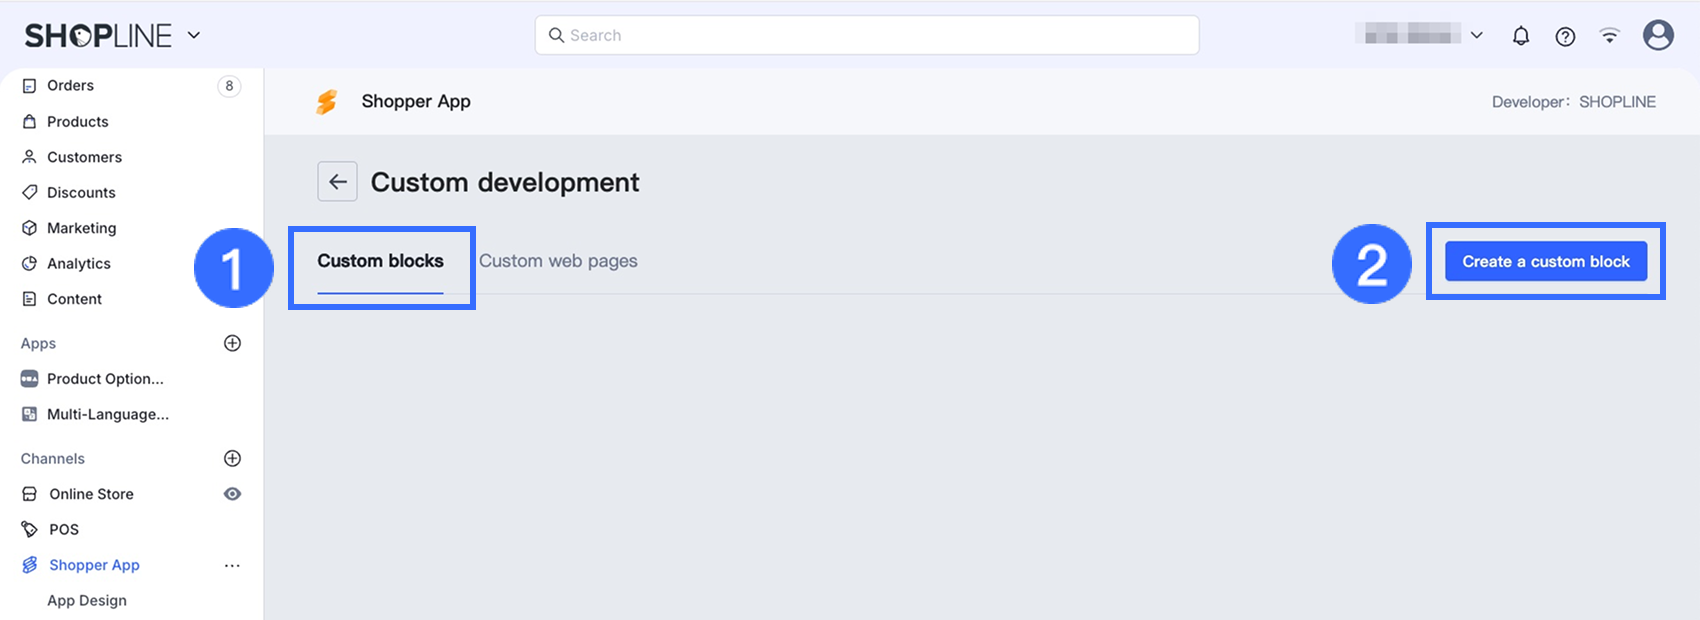The image size is (1700, 620).
Task: Open App Design submenu item
Action: [87, 601]
